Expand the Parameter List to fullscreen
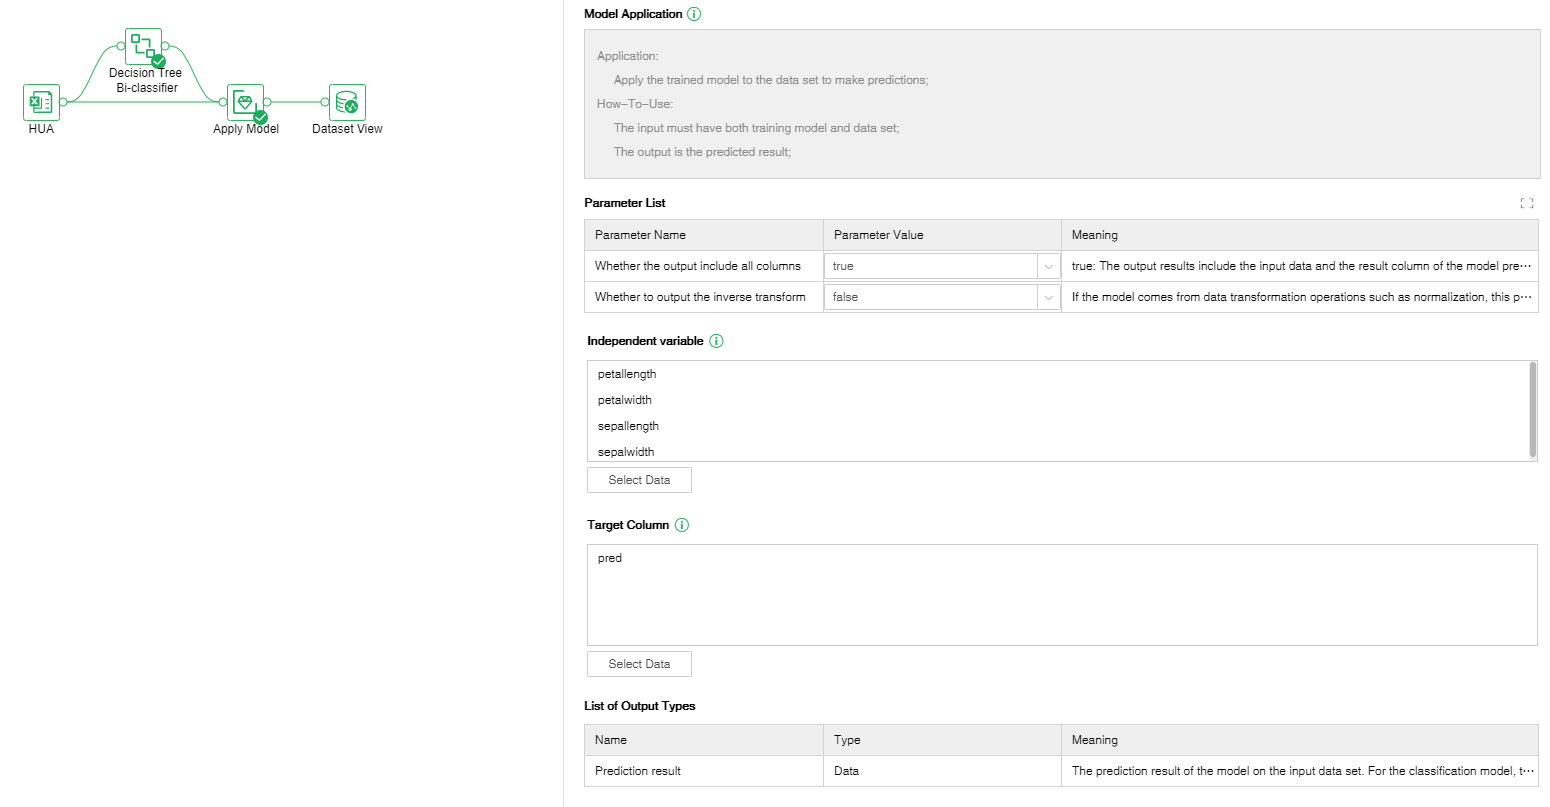 (1526, 203)
